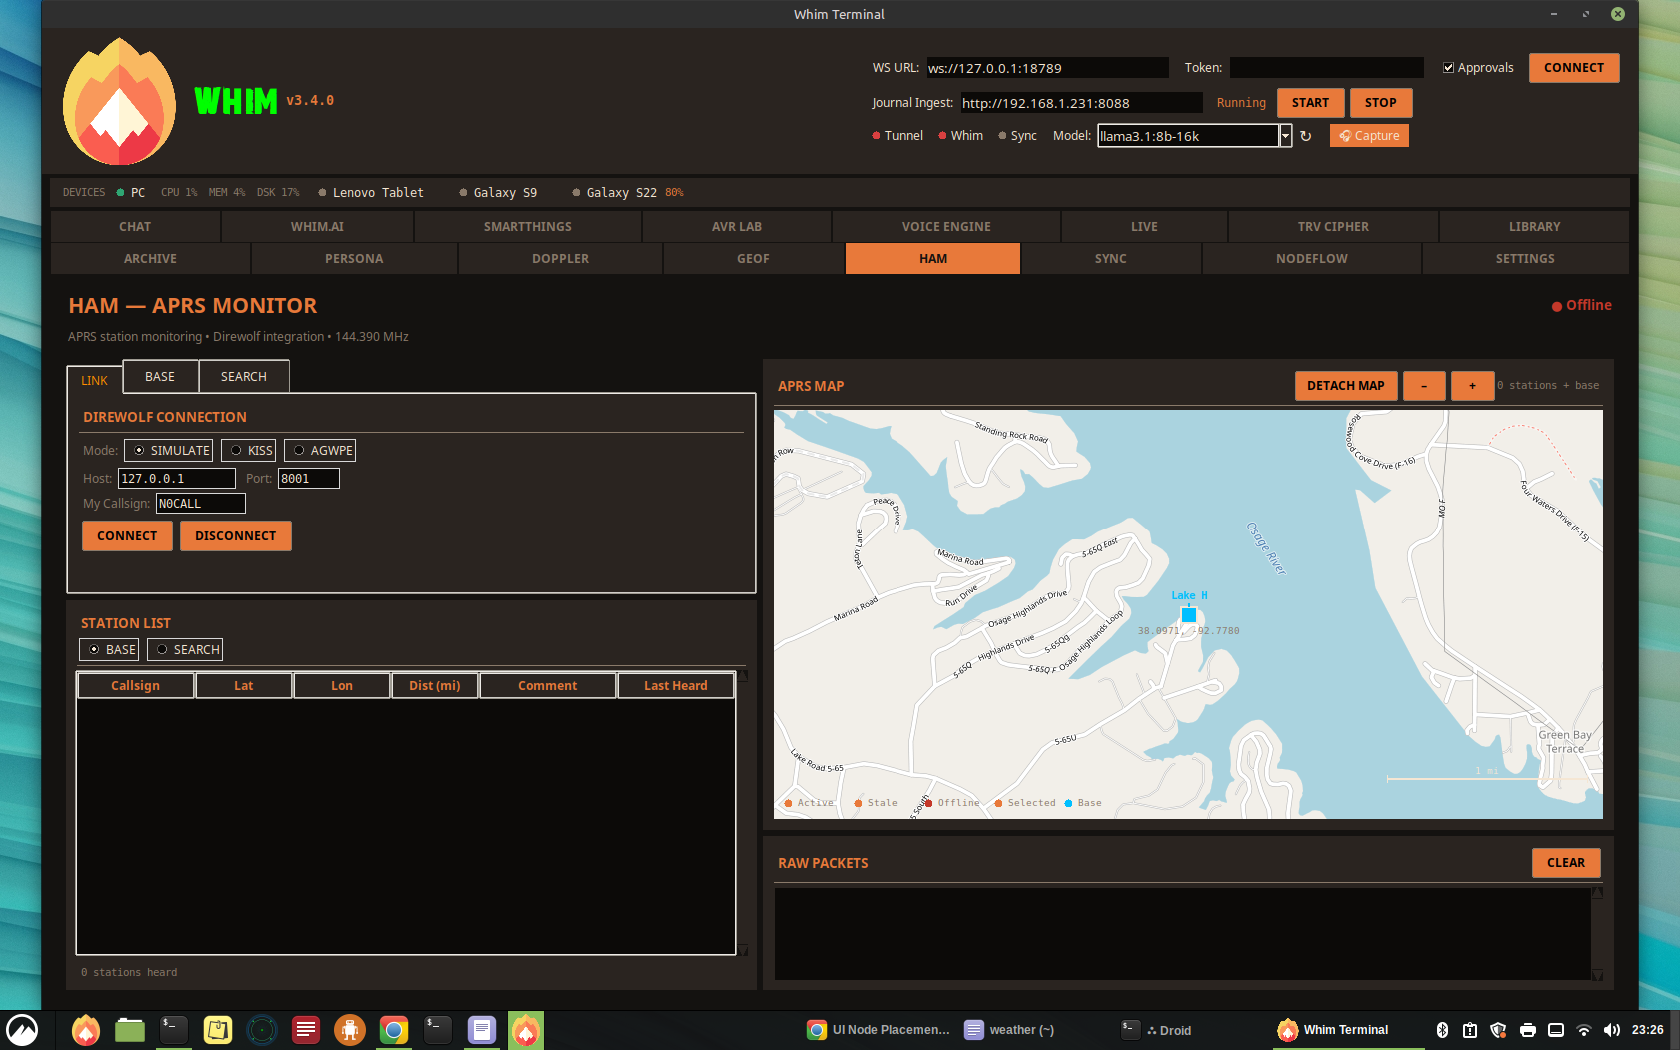This screenshot has height=1050, width=1680.
Task: Launch the first terminal icon in taskbar
Action: coord(174,1030)
